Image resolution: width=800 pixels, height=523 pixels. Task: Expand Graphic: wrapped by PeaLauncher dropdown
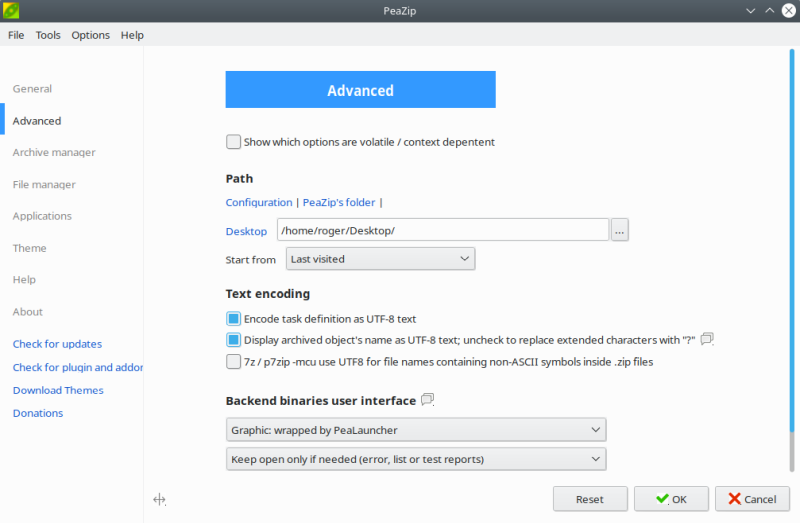[x=416, y=430]
